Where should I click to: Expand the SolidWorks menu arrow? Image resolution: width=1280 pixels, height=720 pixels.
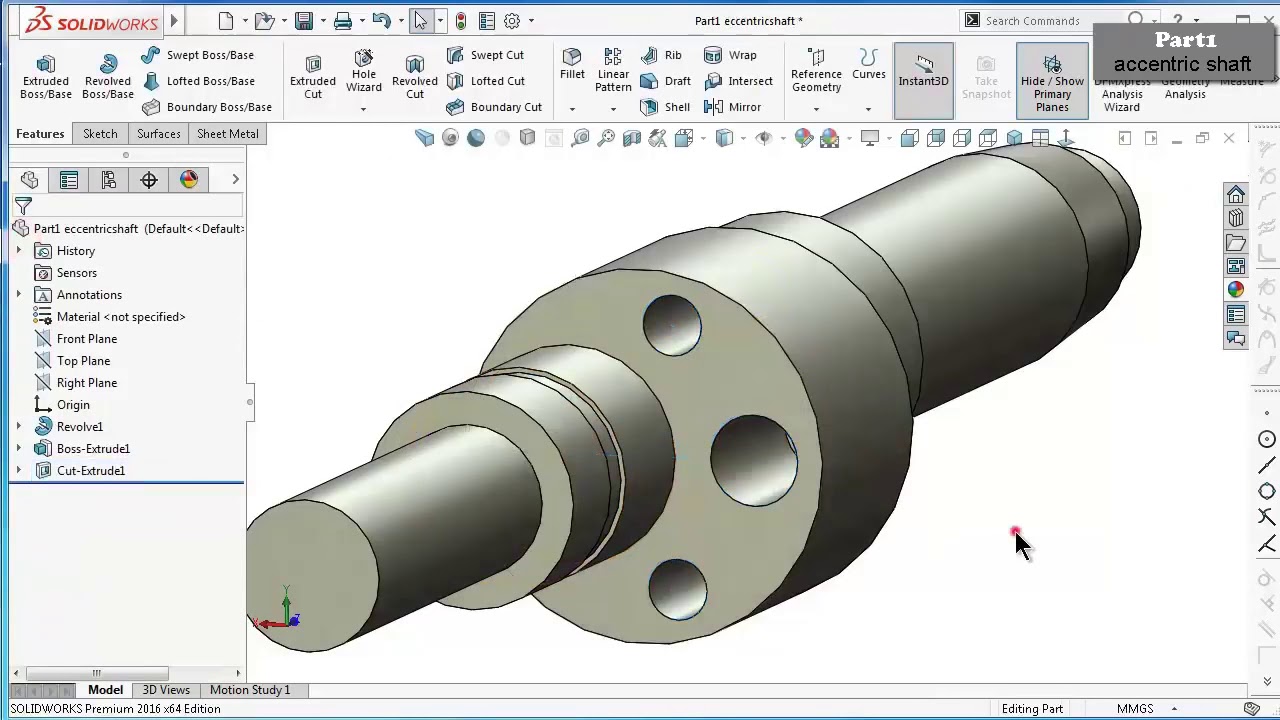(174, 20)
